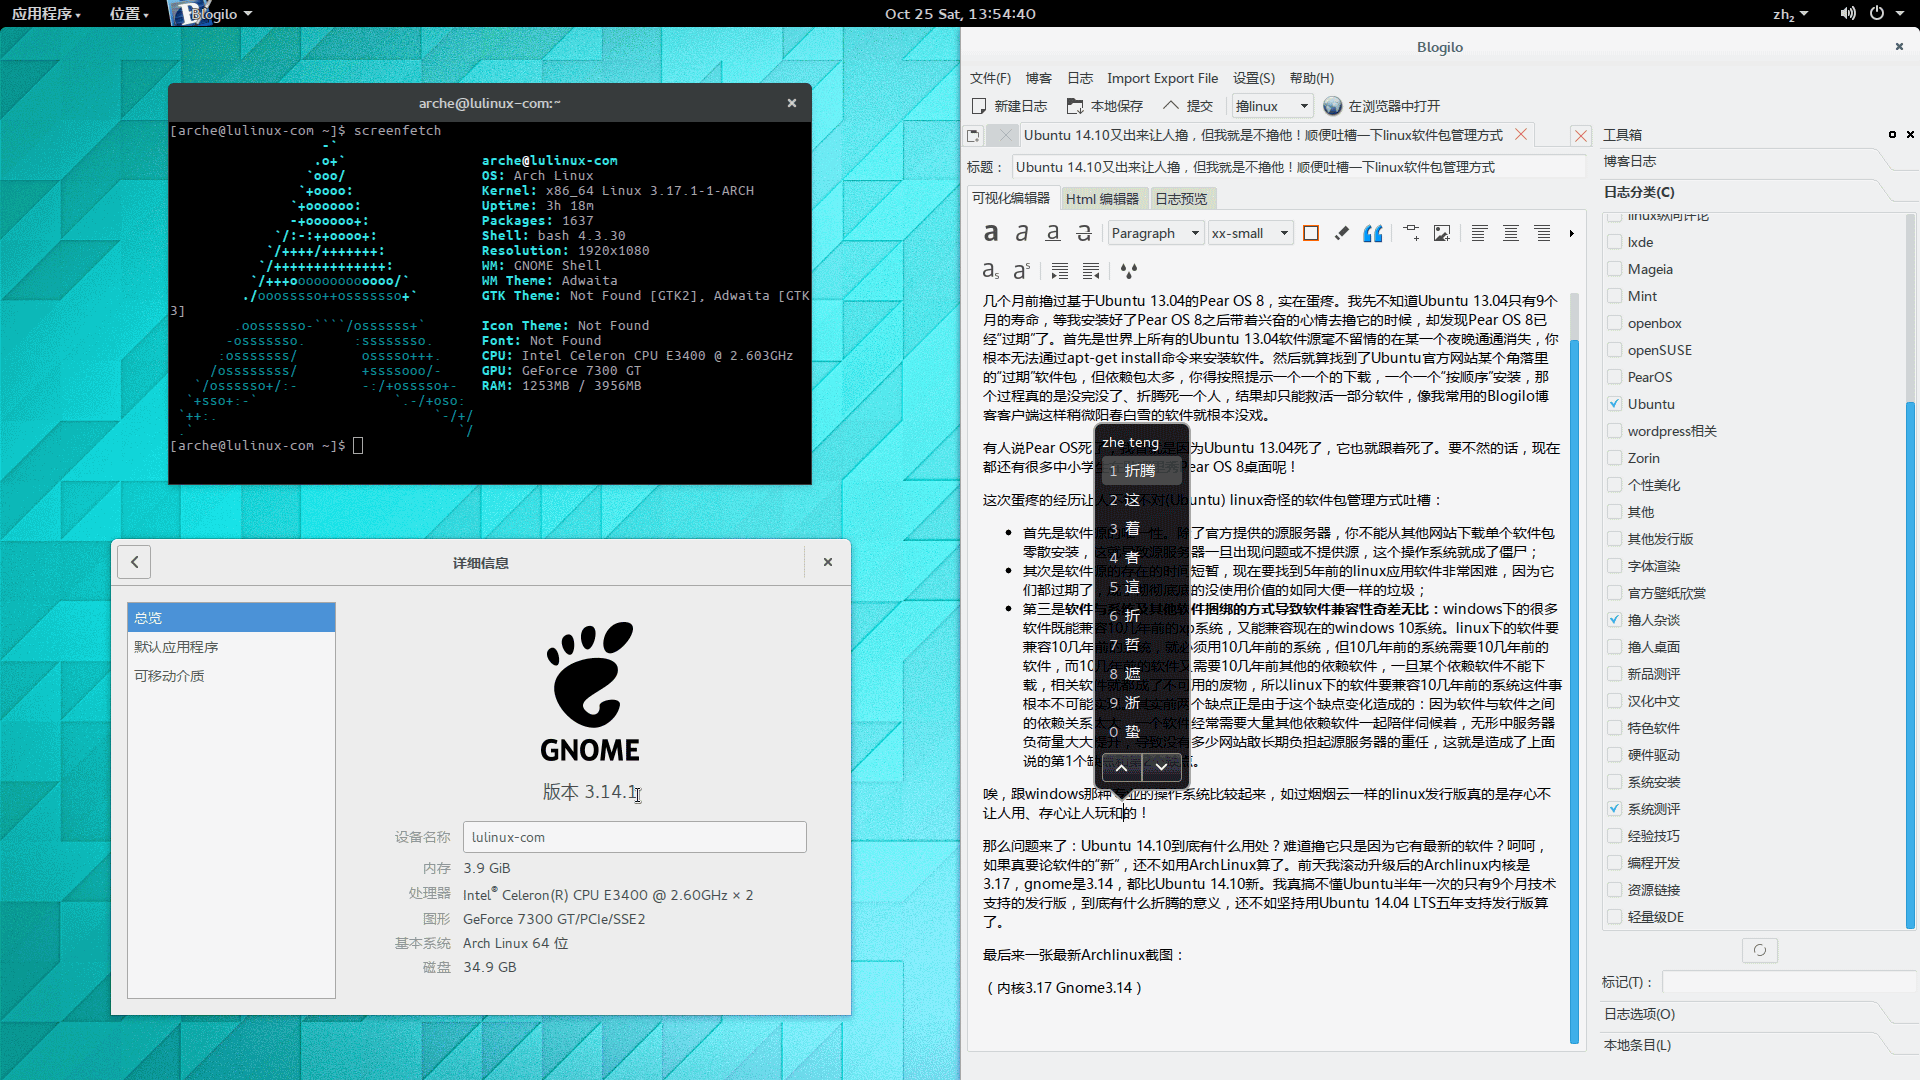Choose candidate 1 折腾 in input popup

coord(1142,470)
